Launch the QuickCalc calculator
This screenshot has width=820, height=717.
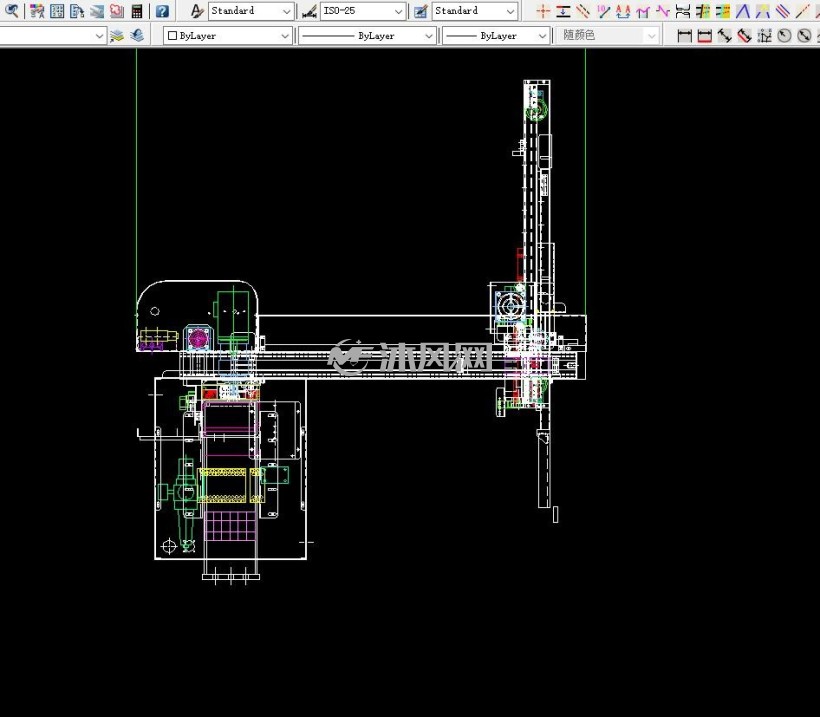coord(137,10)
